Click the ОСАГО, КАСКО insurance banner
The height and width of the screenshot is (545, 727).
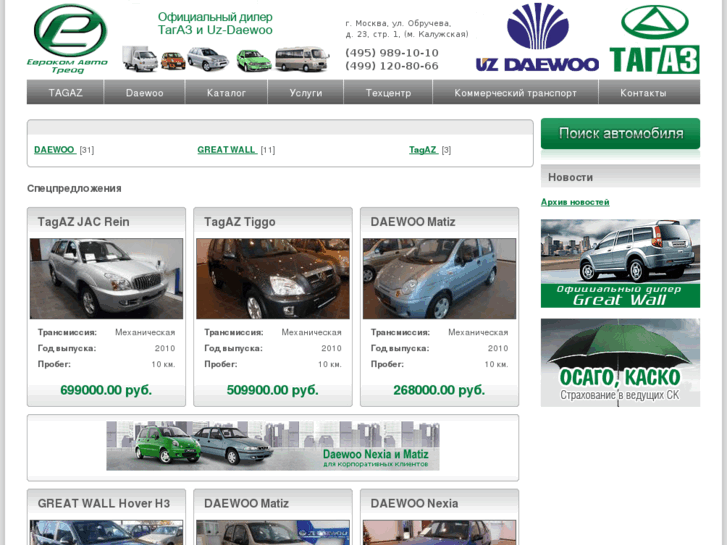point(620,362)
